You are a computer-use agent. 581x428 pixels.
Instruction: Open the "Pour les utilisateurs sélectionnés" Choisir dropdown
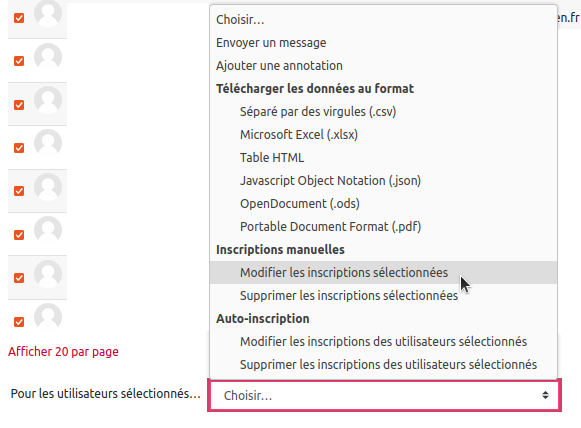coord(385,395)
